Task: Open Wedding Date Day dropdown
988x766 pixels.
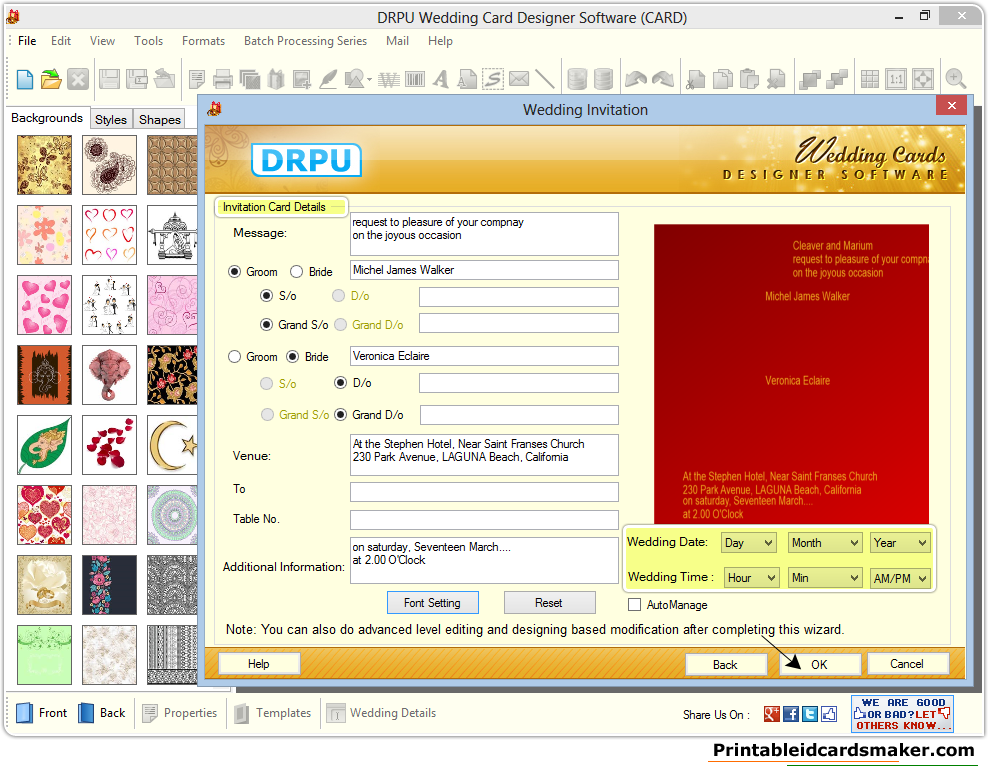Action: (x=749, y=543)
